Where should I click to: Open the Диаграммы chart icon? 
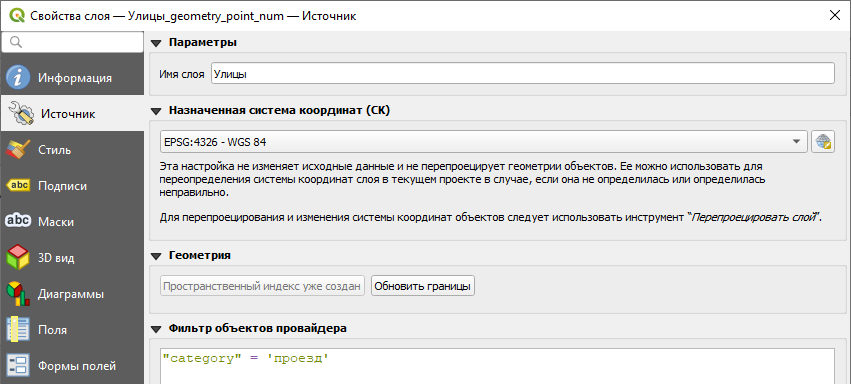[x=18, y=294]
